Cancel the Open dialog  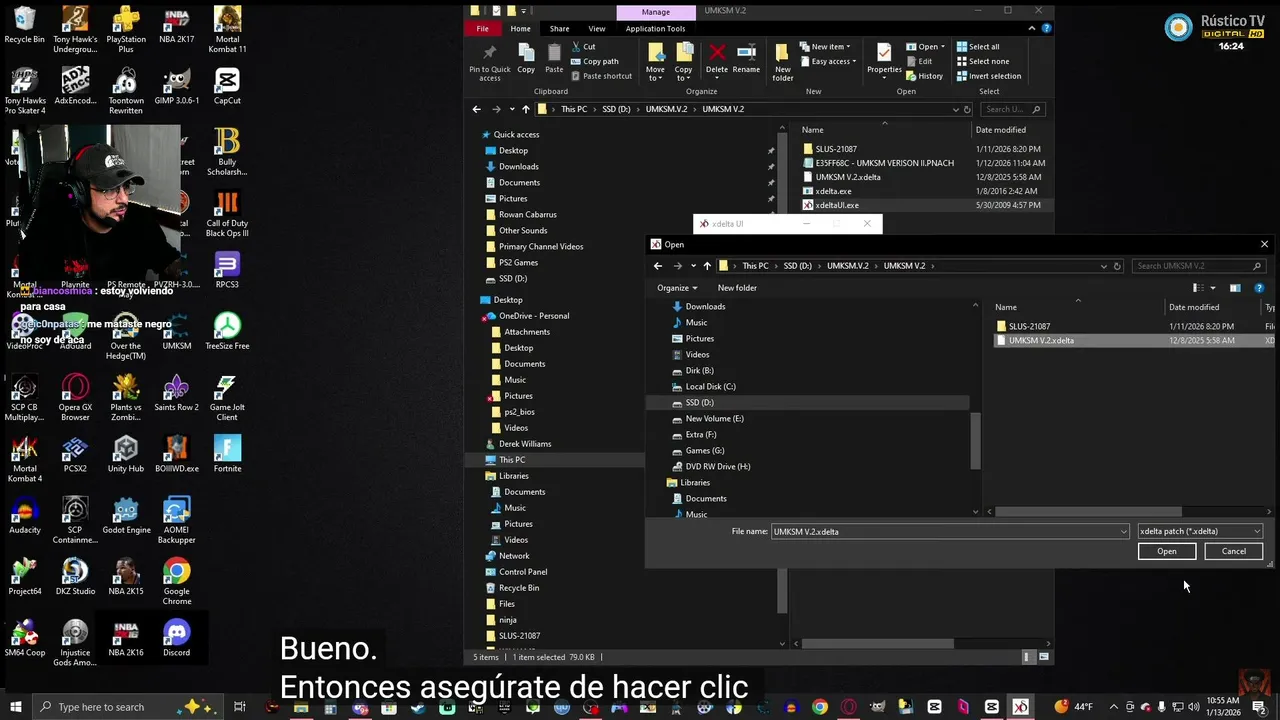pyautogui.click(x=1234, y=551)
